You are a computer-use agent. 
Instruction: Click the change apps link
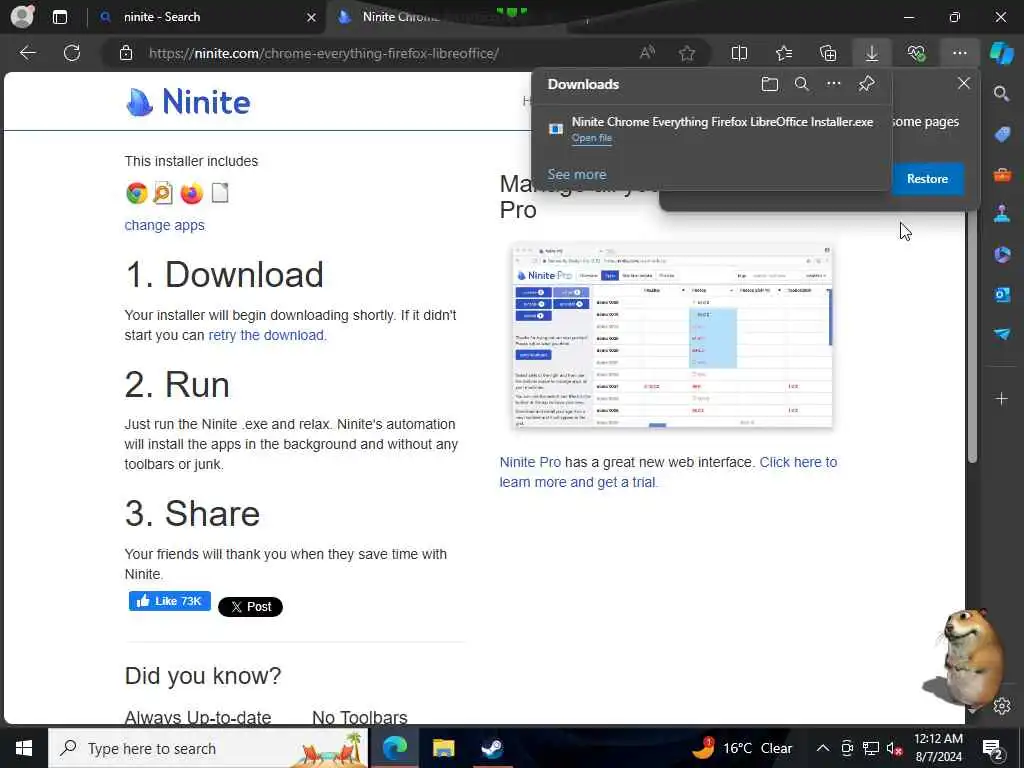[165, 225]
